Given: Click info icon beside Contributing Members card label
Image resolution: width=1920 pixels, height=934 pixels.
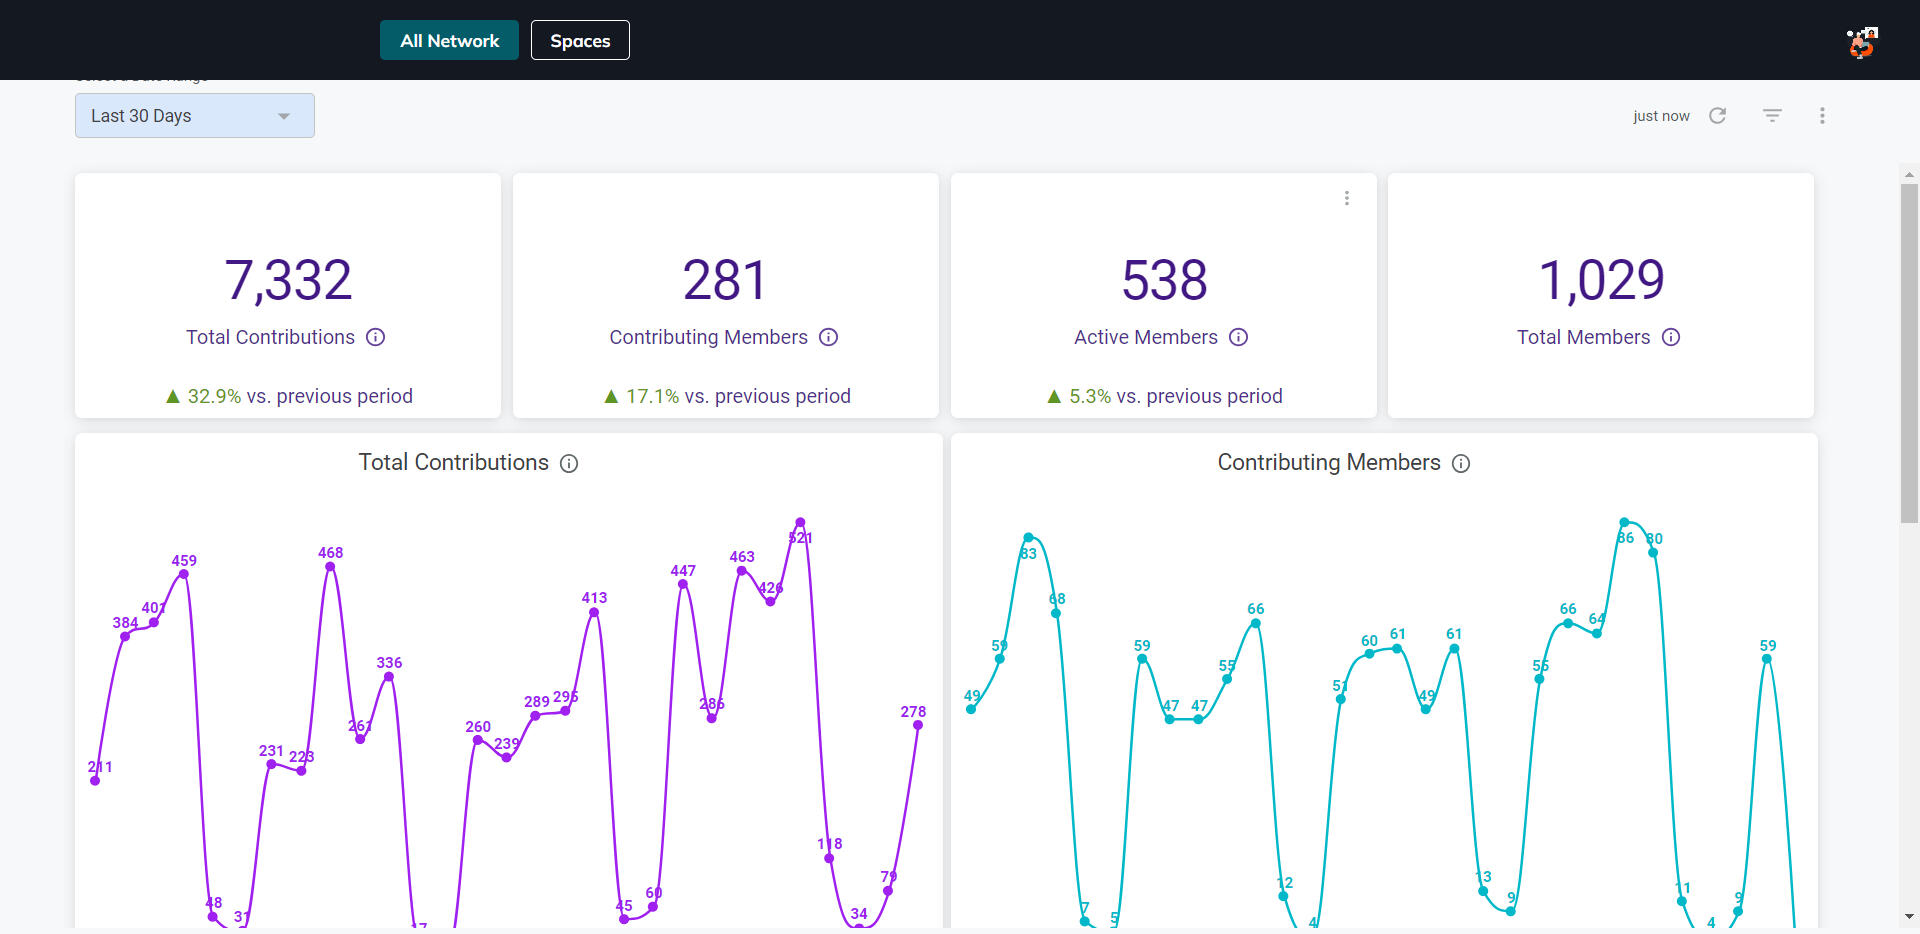Looking at the screenshot, I should 828,338.
